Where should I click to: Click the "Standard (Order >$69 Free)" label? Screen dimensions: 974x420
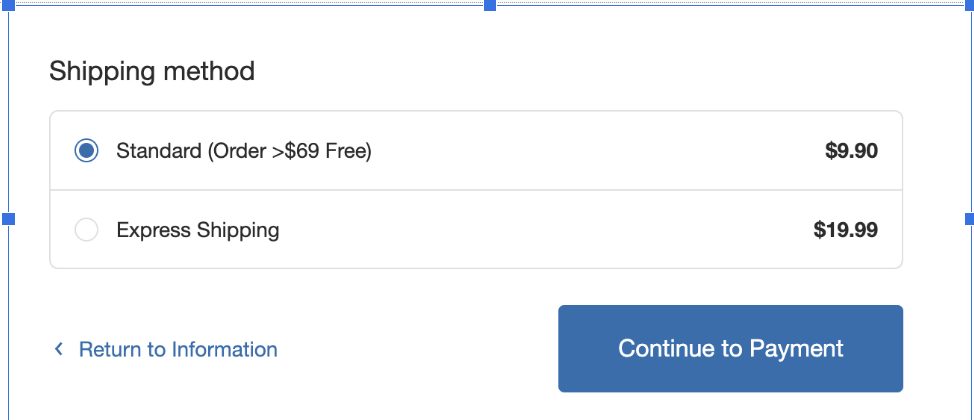[244, 151]
